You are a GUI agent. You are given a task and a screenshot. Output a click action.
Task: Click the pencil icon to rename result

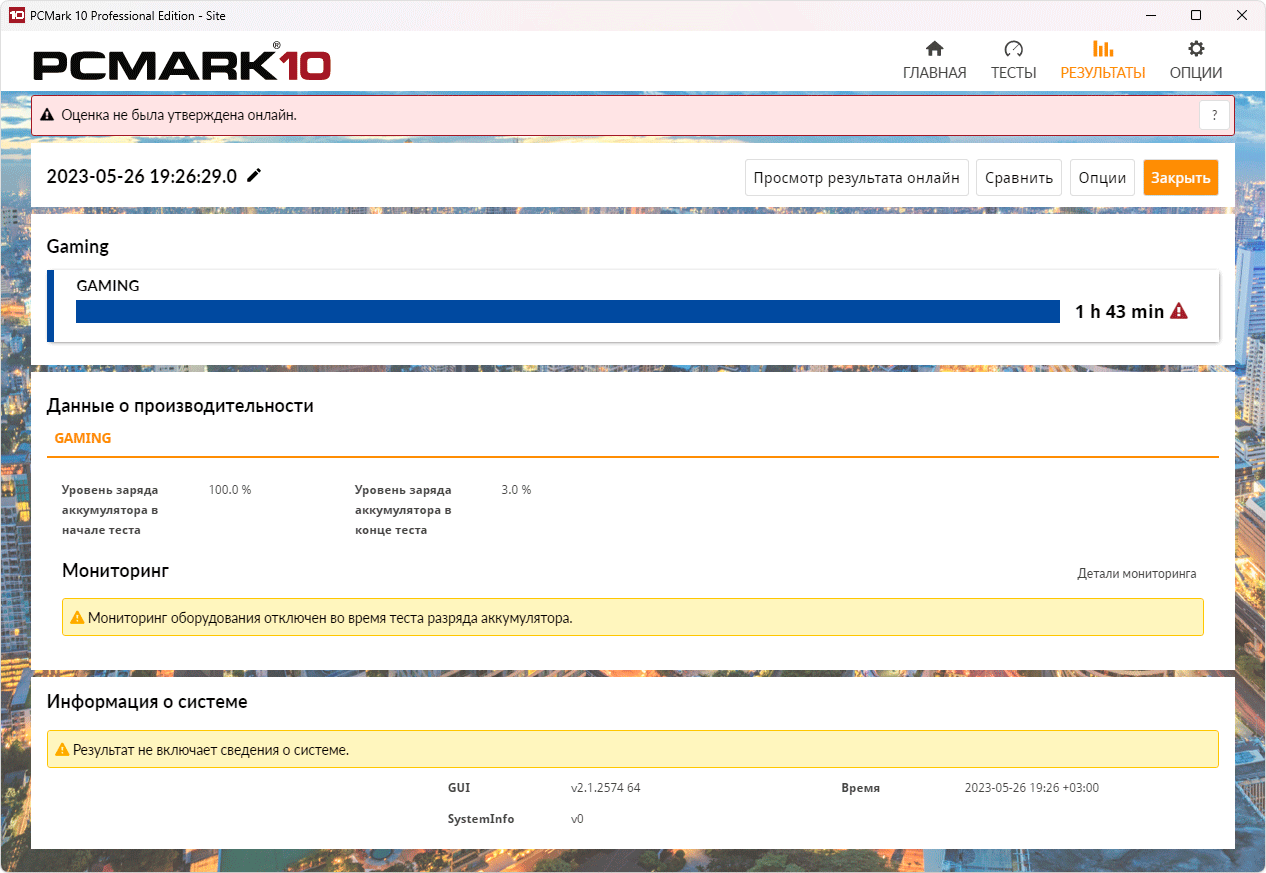(x=254, y=176)
